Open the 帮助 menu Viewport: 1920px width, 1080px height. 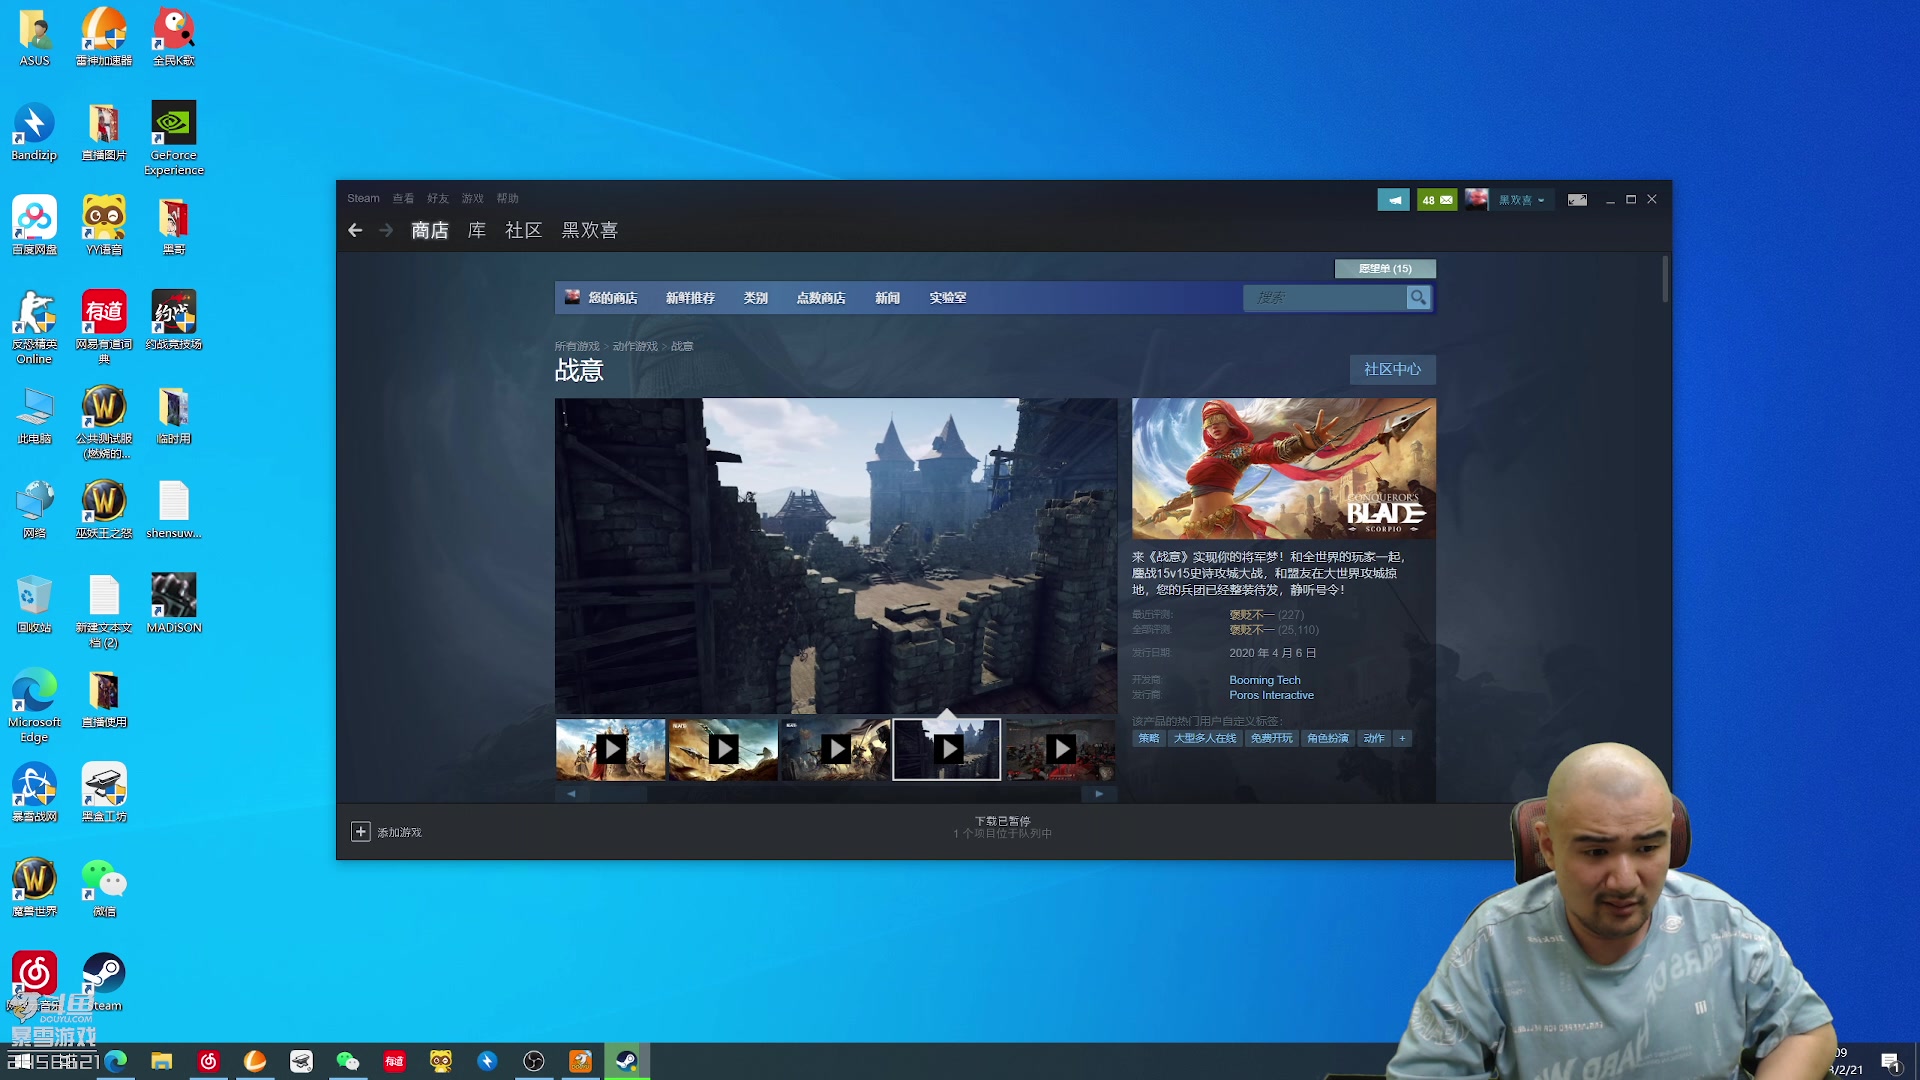pyautogui.click(x=508, y=198)
